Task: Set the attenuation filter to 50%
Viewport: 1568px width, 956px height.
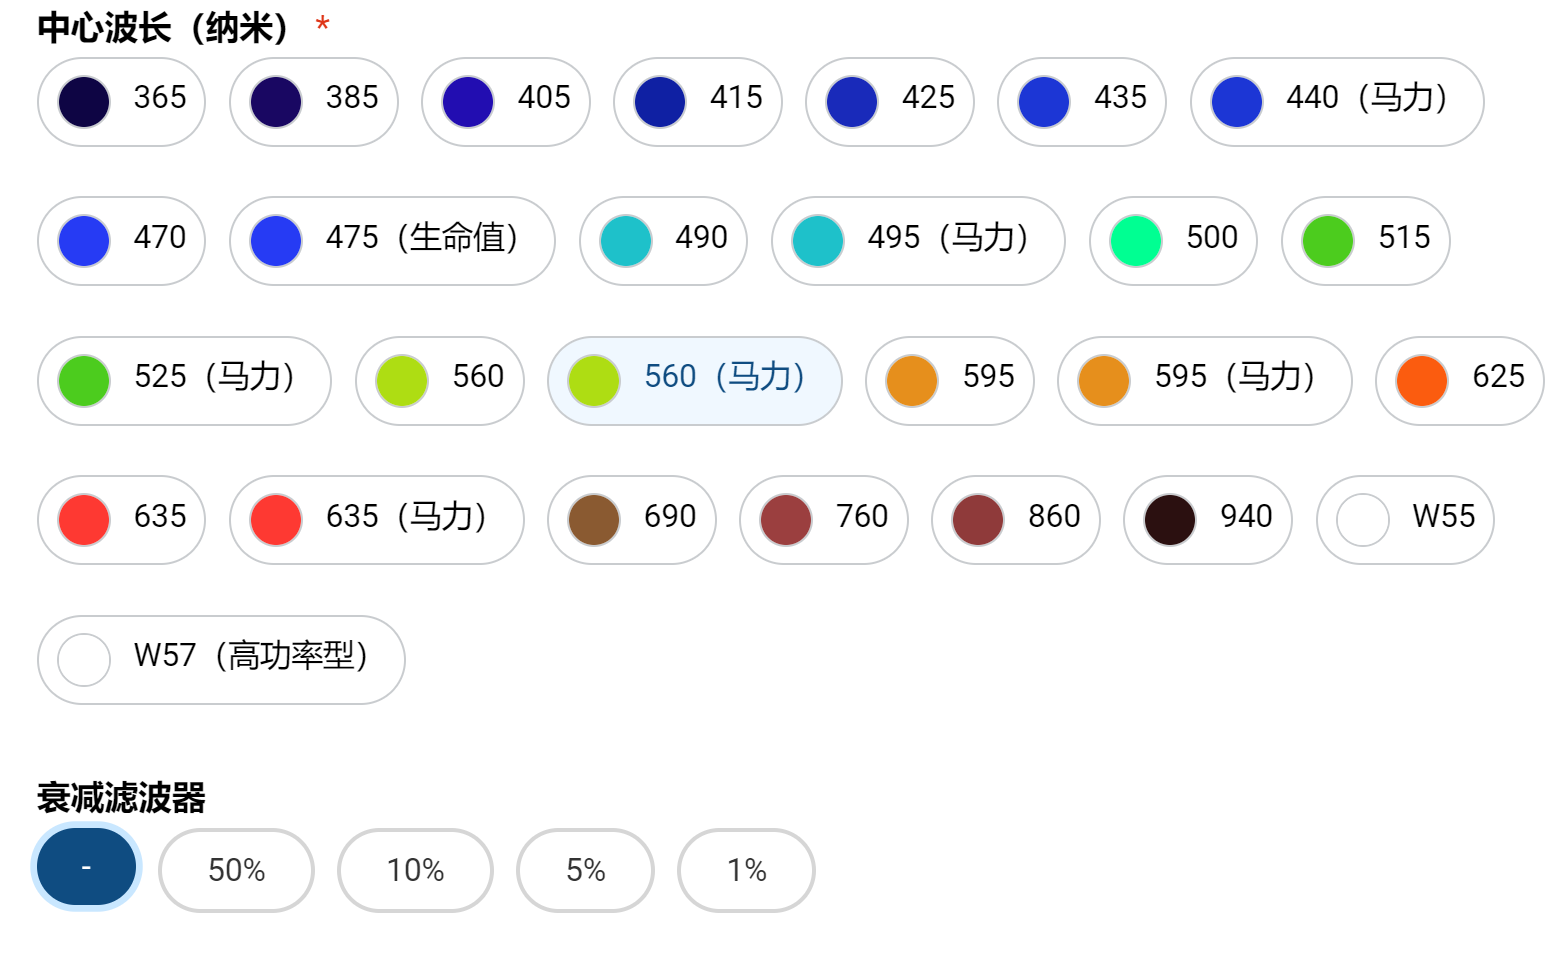Action: (236, 870)
